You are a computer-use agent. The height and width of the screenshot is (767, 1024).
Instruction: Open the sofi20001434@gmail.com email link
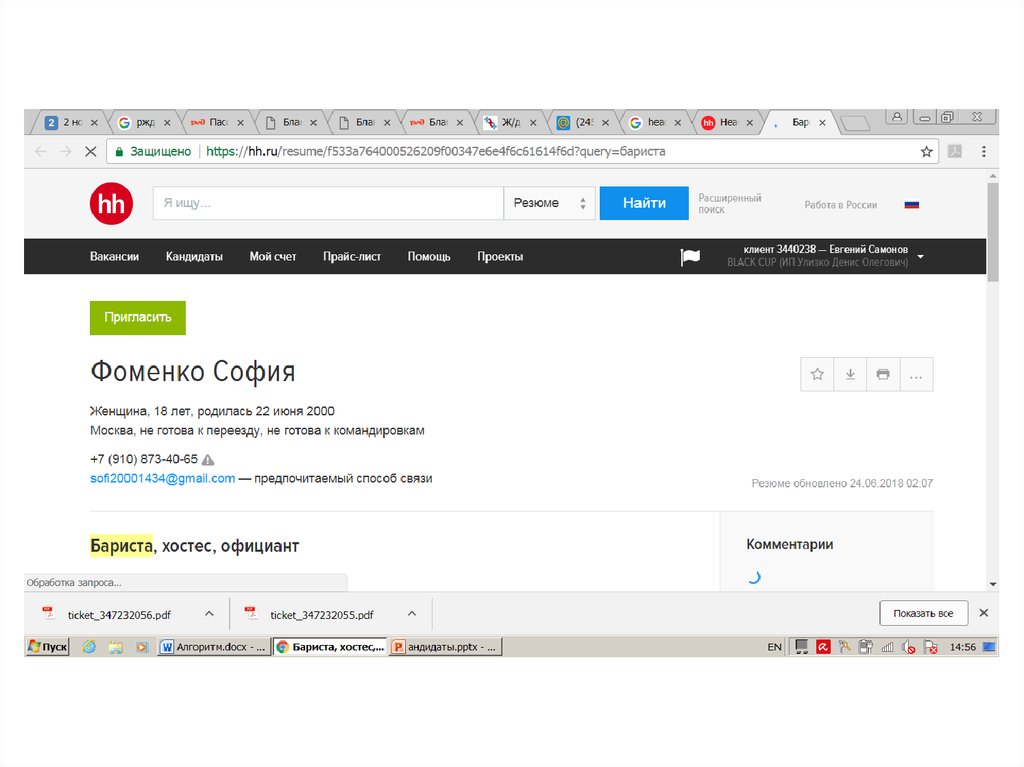click(163, 479)
